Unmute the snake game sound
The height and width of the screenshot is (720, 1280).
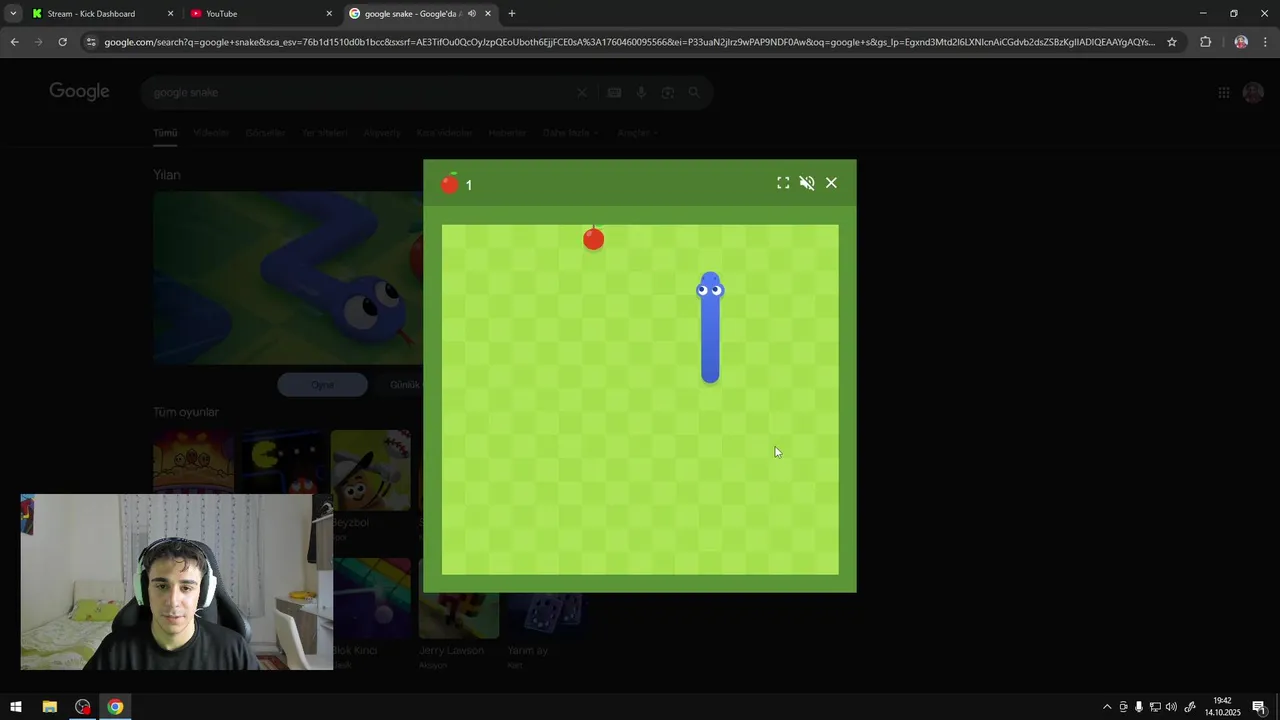[807, 183]
